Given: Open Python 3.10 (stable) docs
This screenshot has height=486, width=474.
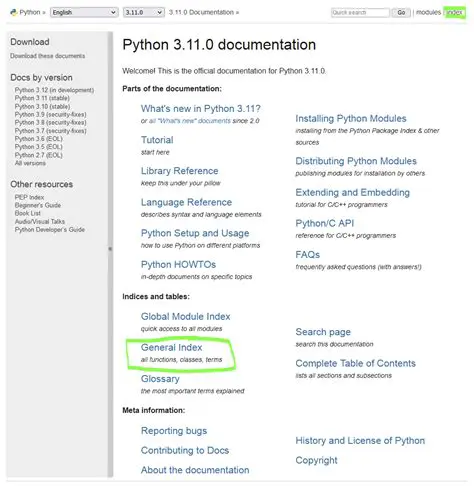Looking at the screenshot, I should click(42, 106).
